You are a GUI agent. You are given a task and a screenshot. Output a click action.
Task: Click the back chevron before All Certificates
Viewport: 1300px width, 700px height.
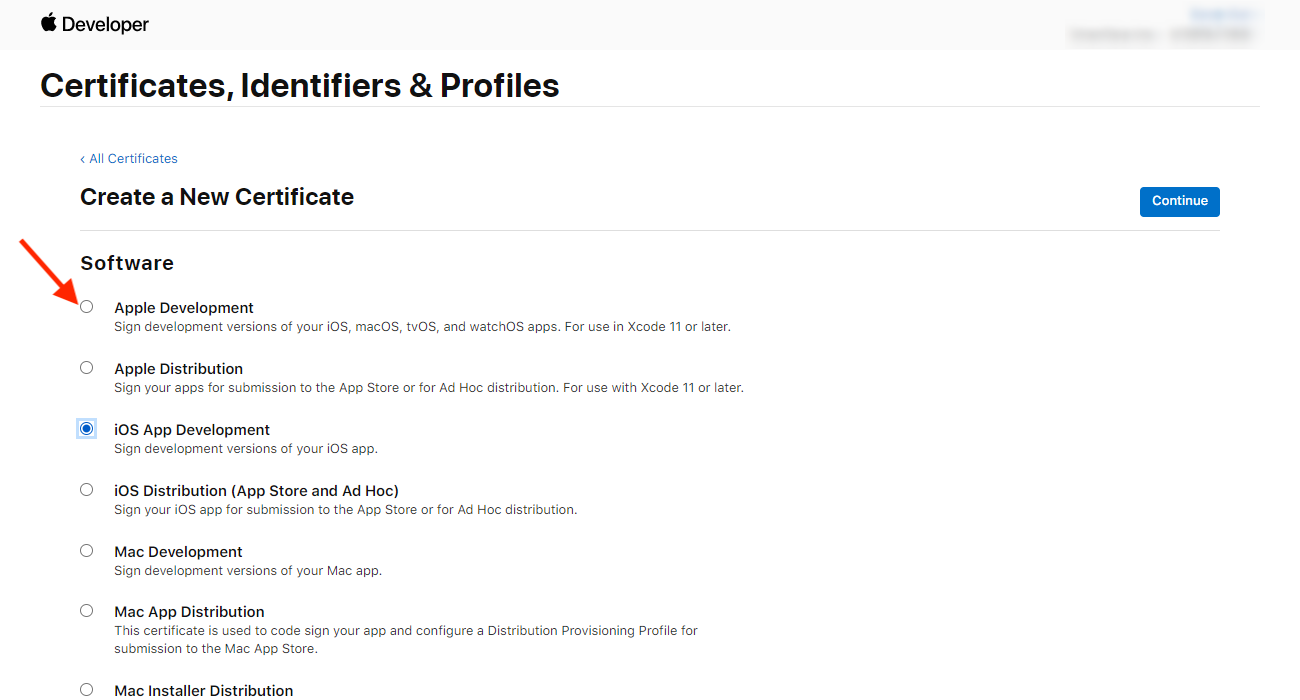[x=83, y=159]
